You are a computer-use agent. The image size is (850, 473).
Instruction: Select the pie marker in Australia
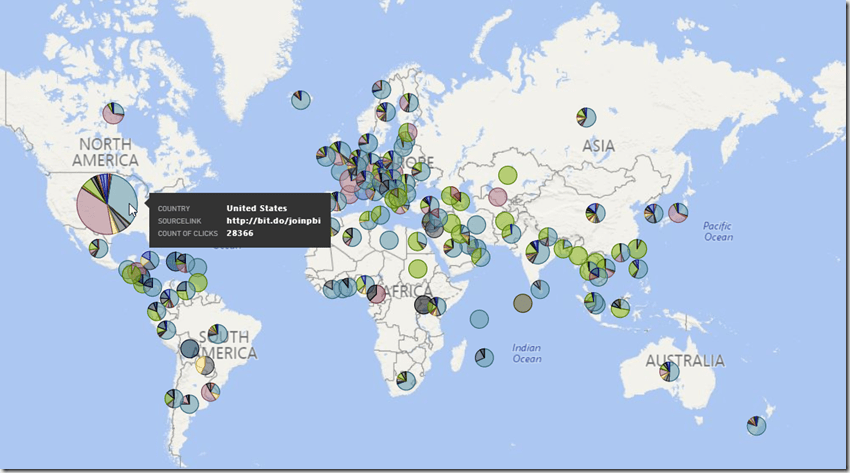[669, 372]
